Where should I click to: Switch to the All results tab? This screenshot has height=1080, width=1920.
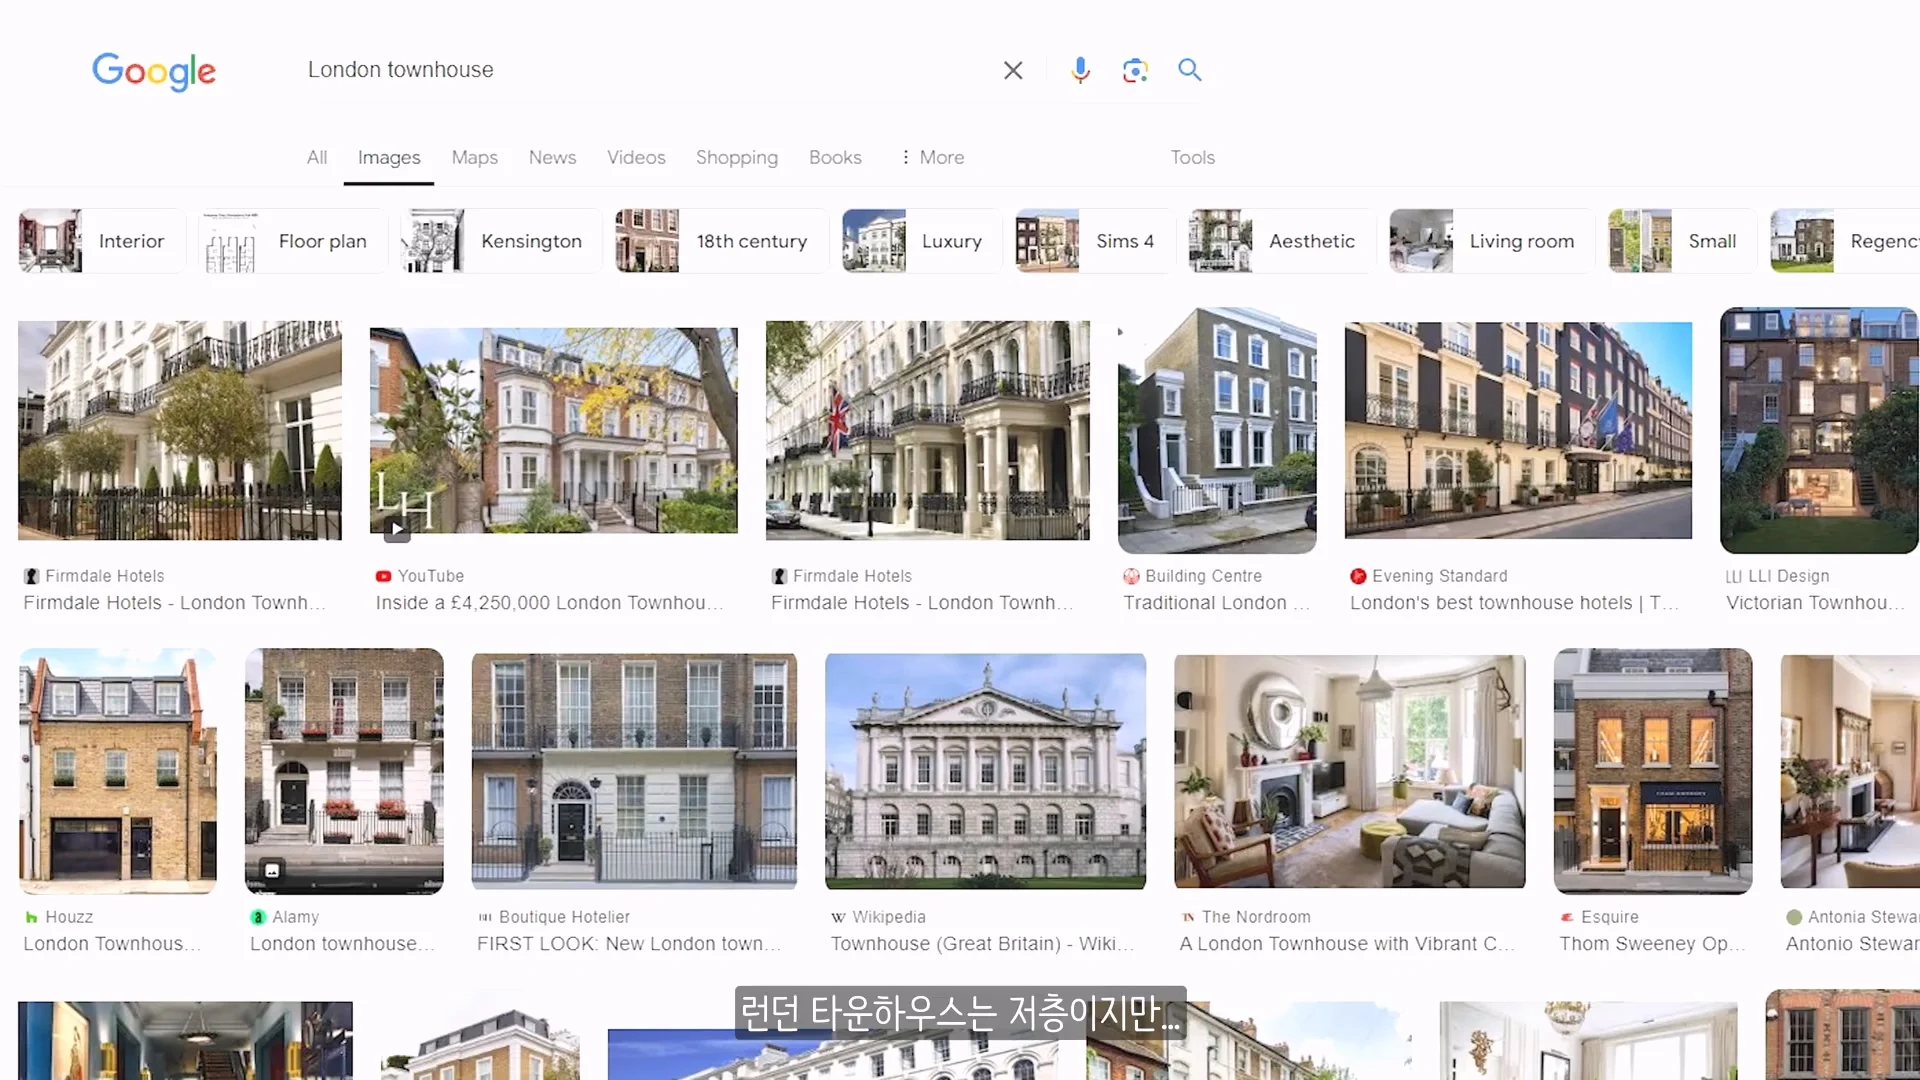(317, 157)
